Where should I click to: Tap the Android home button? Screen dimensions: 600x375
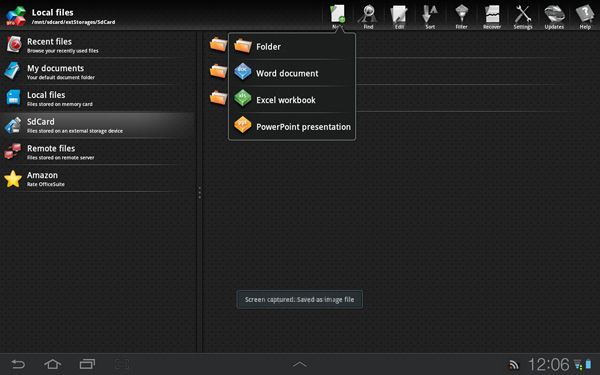[52, 364]
